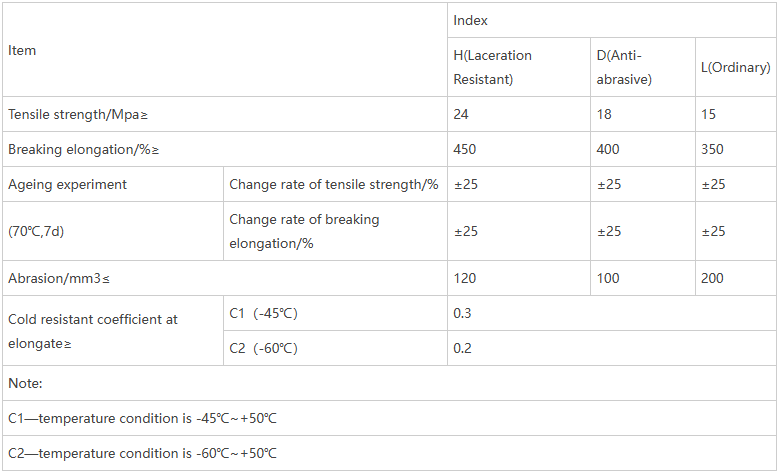
Task: Select Change rate of tensile strength/% cell
Action: click(334, 184)
